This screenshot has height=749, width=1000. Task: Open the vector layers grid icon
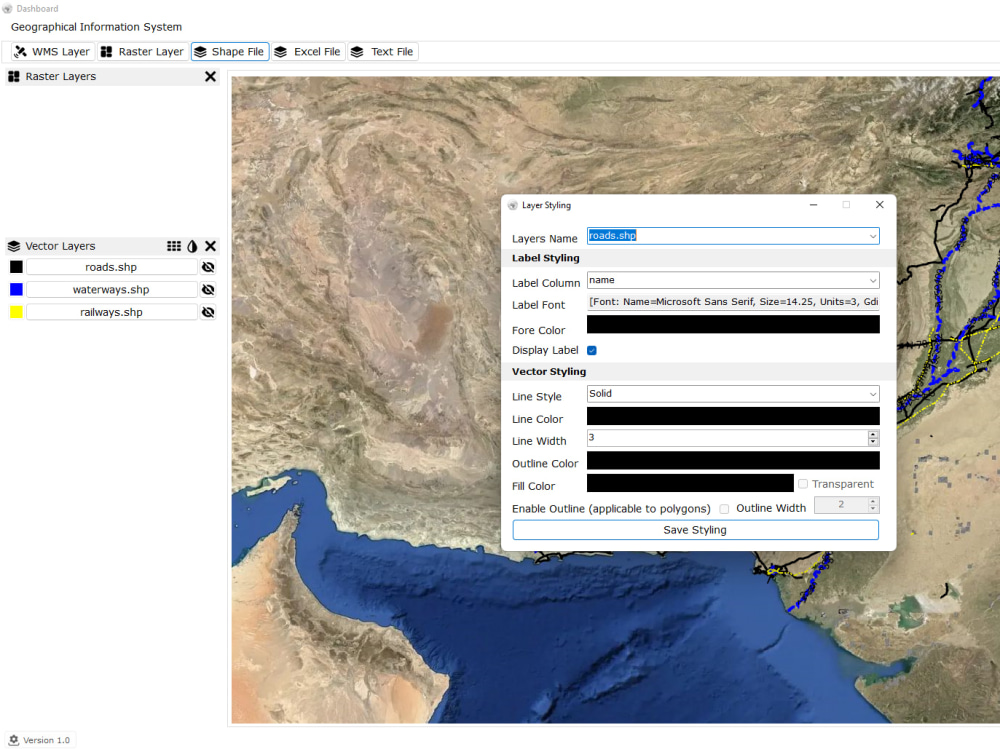coord(174,246)
